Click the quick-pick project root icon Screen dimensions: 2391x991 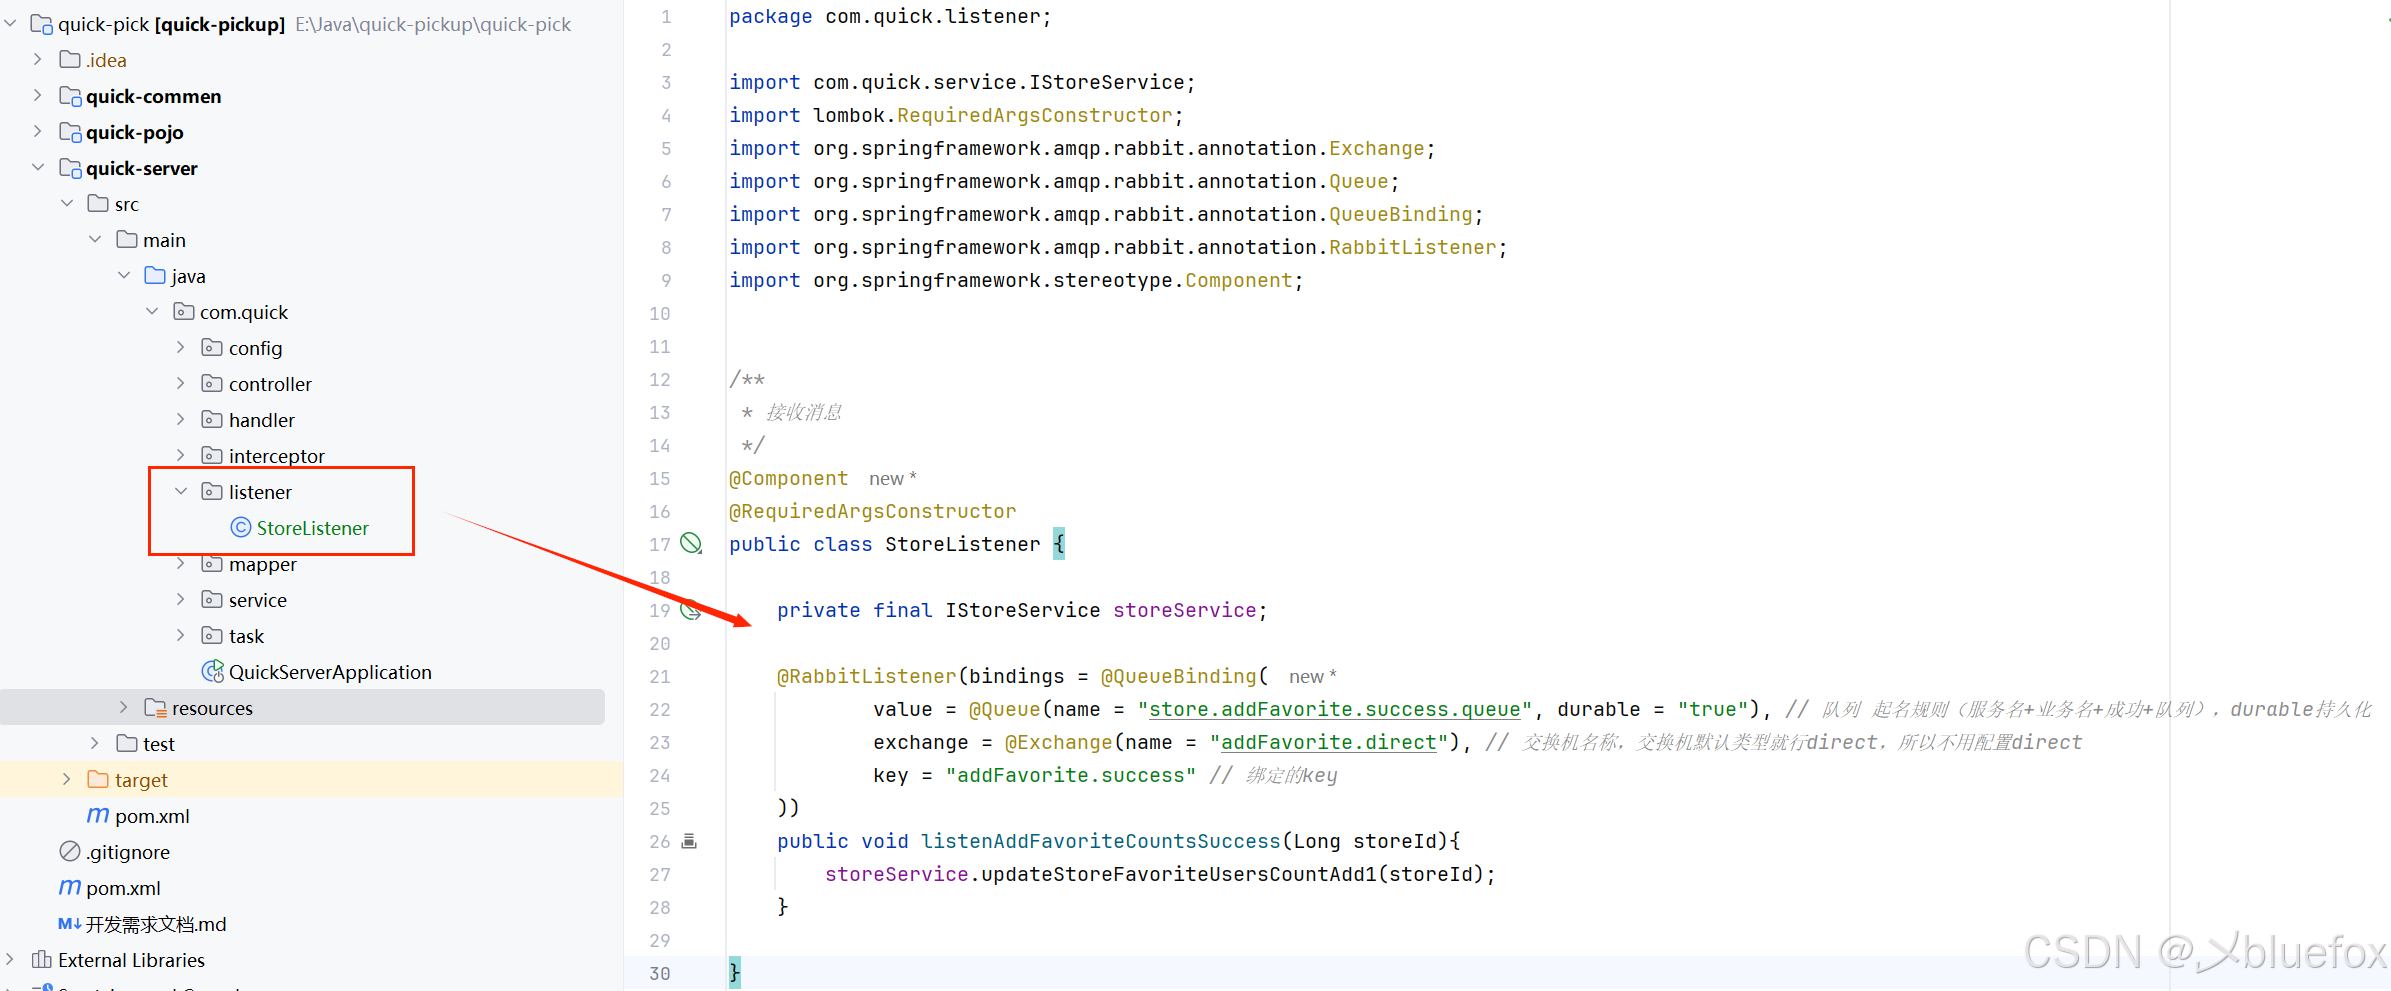tap(42, 24)
